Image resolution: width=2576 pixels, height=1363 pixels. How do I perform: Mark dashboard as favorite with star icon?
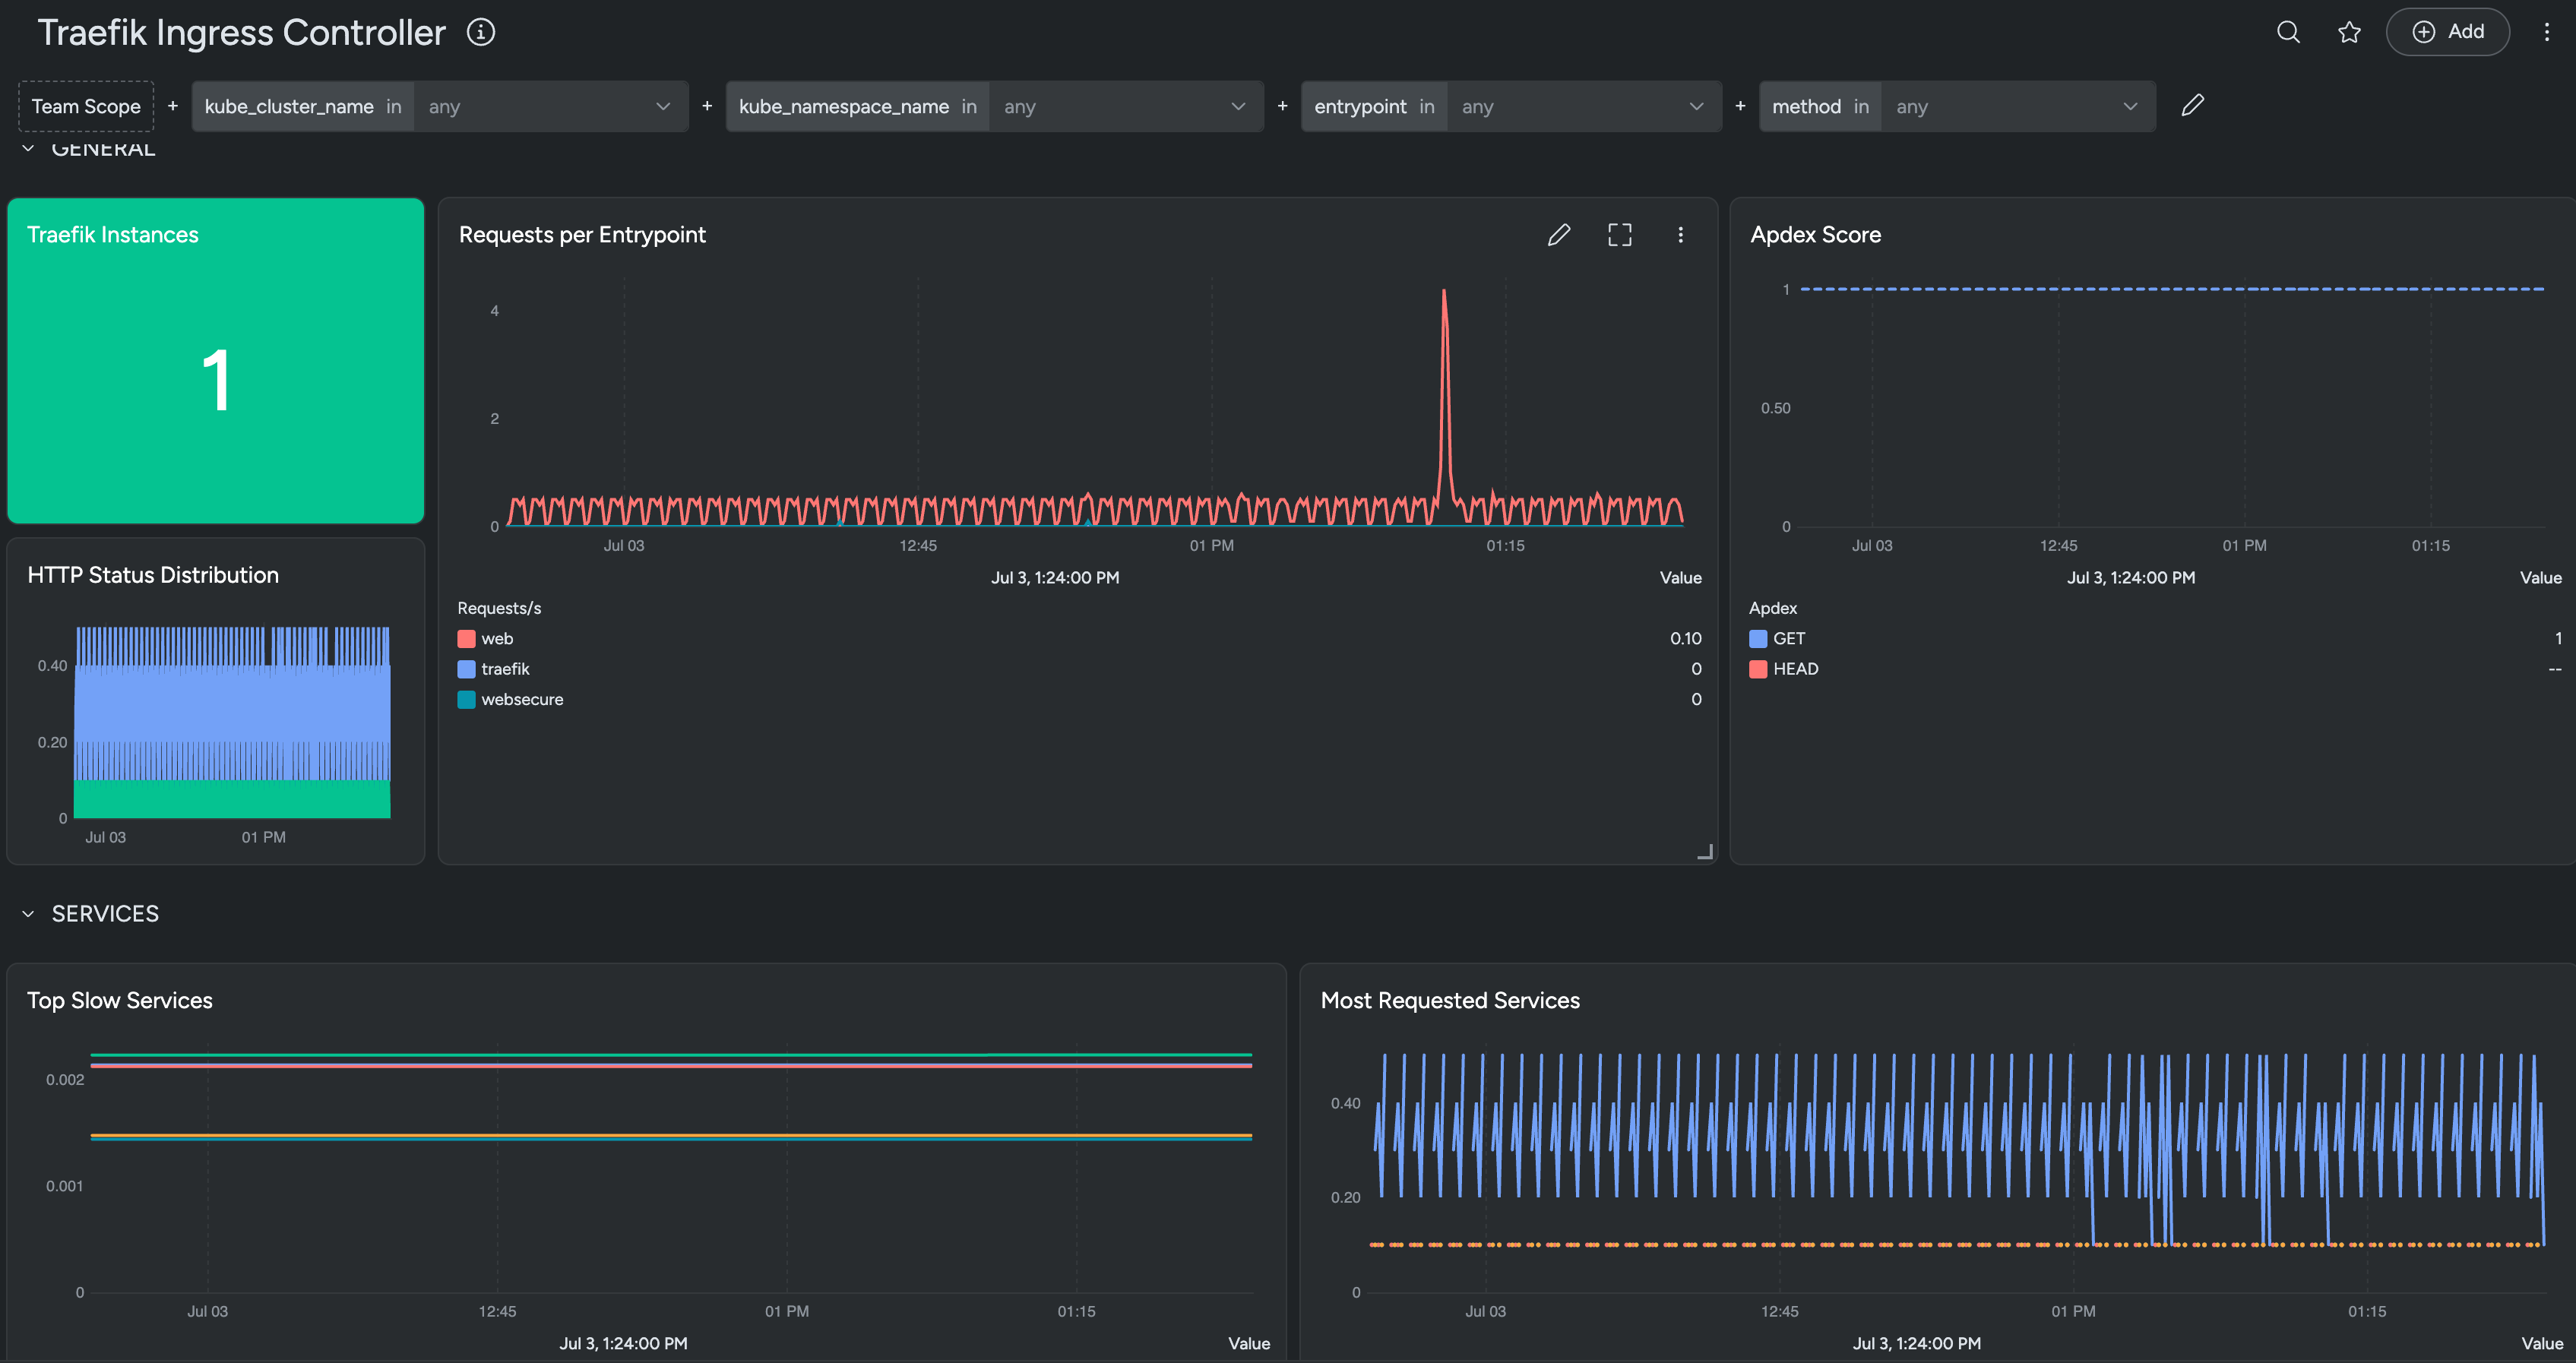pos(2349,32)
